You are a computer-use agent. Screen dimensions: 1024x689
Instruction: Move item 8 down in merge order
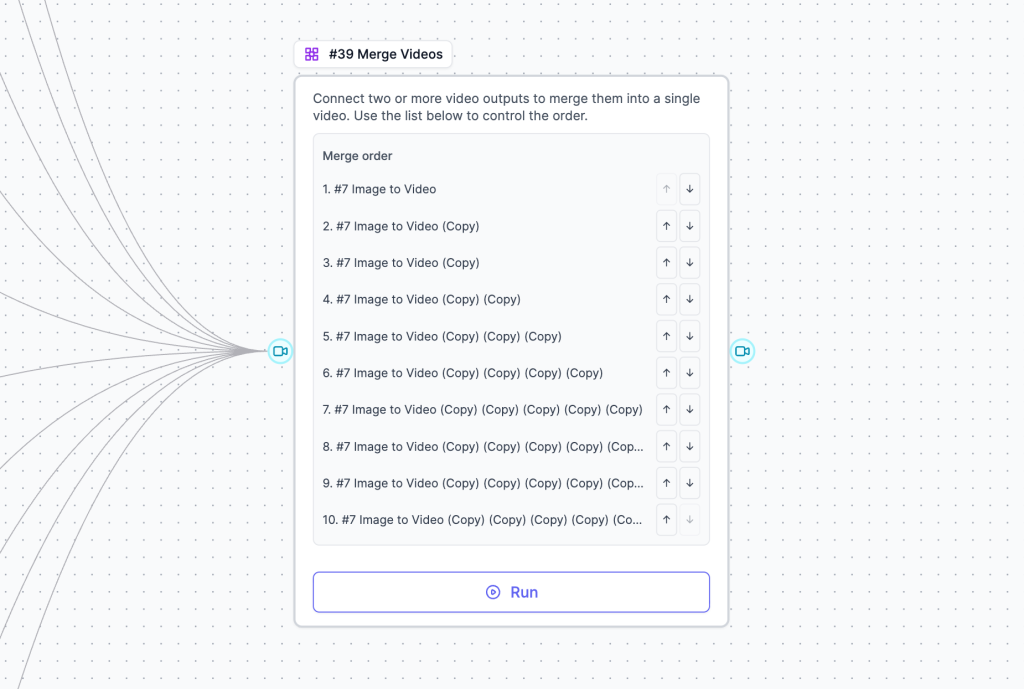point(690,446)
